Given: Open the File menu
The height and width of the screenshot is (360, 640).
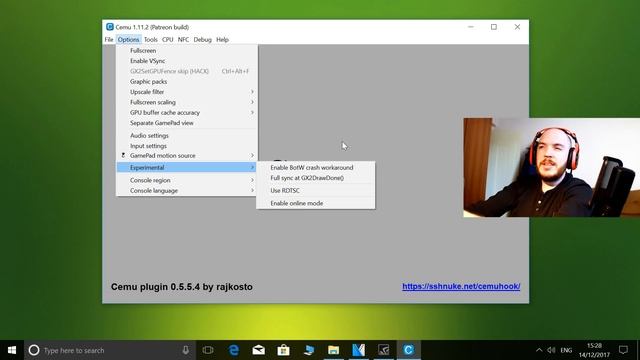Looking at the screenshot, I should tap(109, 40).
